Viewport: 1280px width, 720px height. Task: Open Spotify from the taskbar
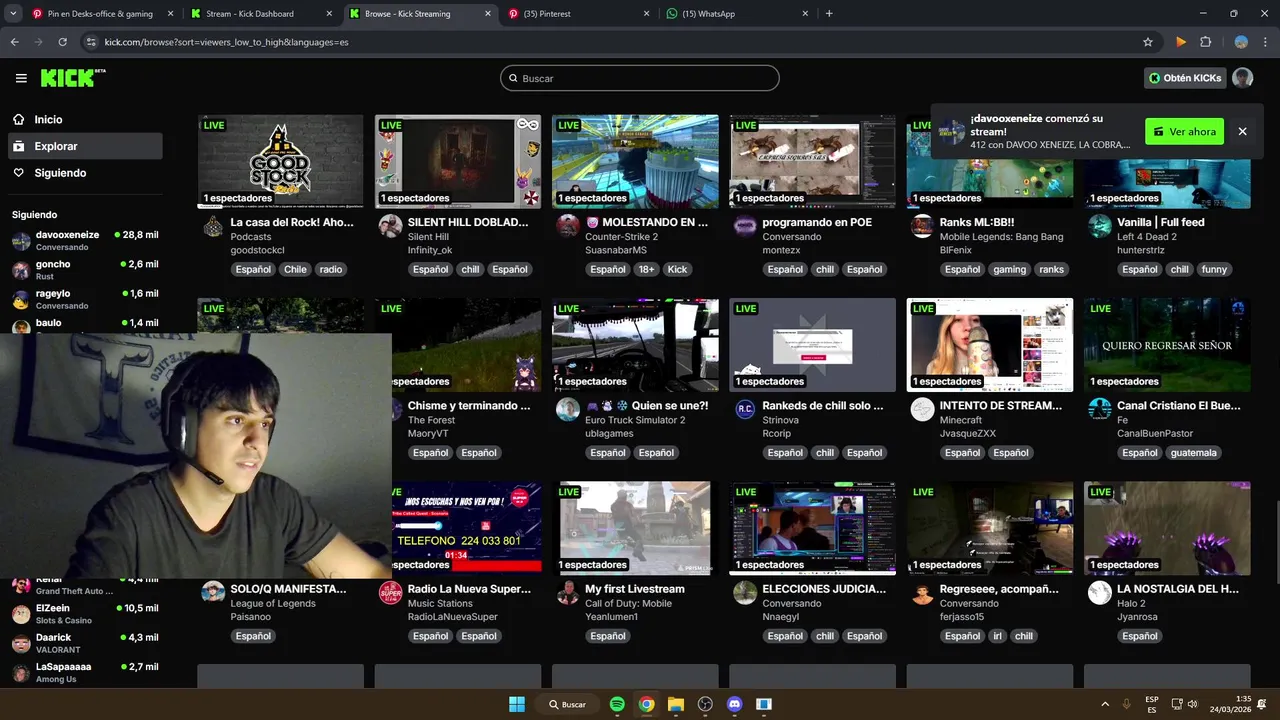coord(617,704)
